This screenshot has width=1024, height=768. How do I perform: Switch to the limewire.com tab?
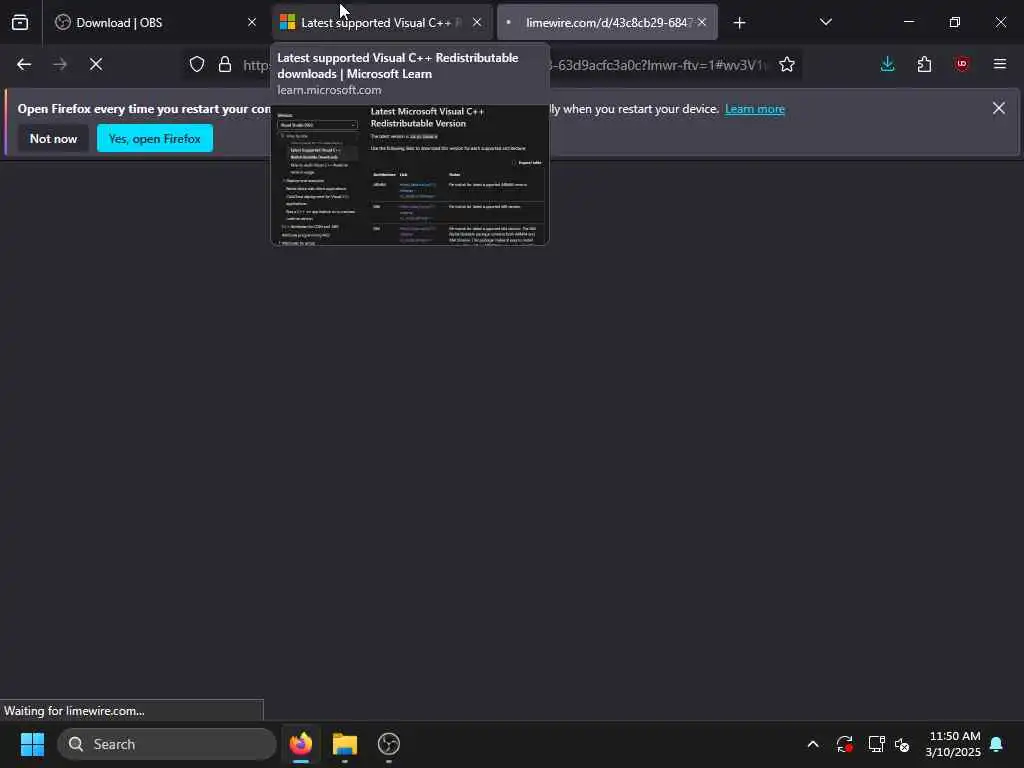pyautogui.click(x=607, y=22)
